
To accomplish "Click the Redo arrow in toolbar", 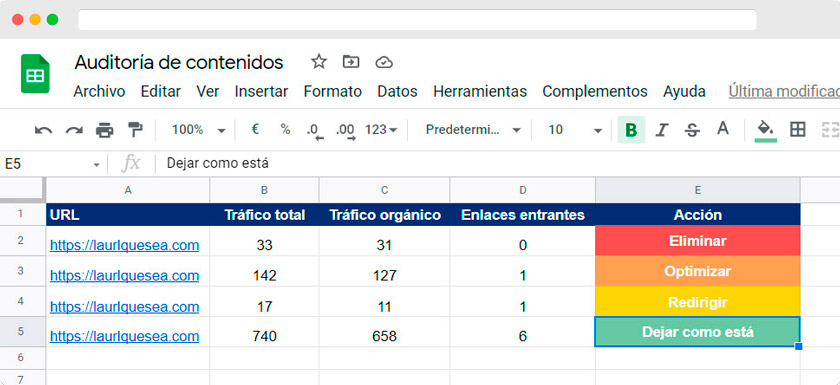I will pos(74,130).
